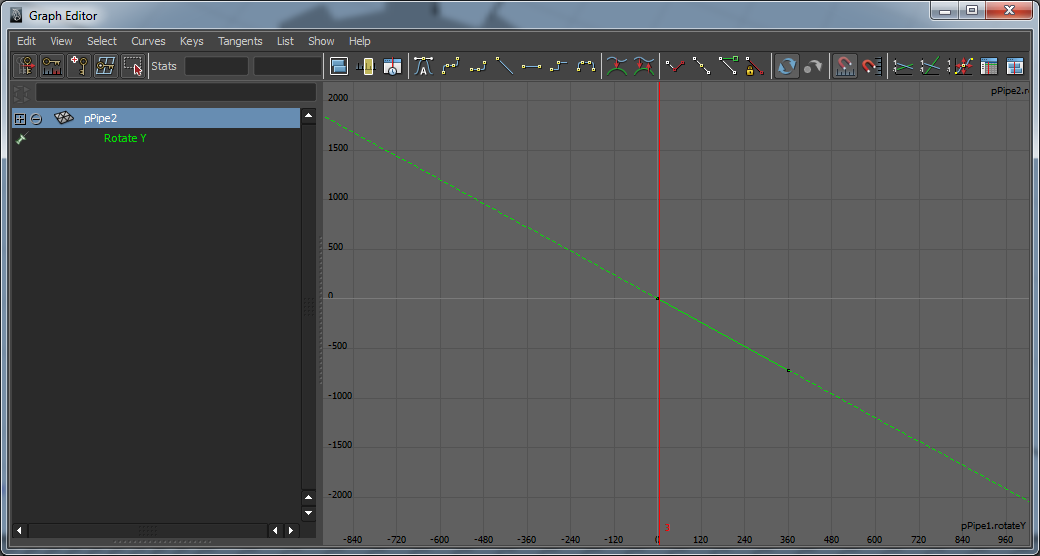Open the Dope Sheet editor icon
1040x556 pixels.
coord(988,67)
